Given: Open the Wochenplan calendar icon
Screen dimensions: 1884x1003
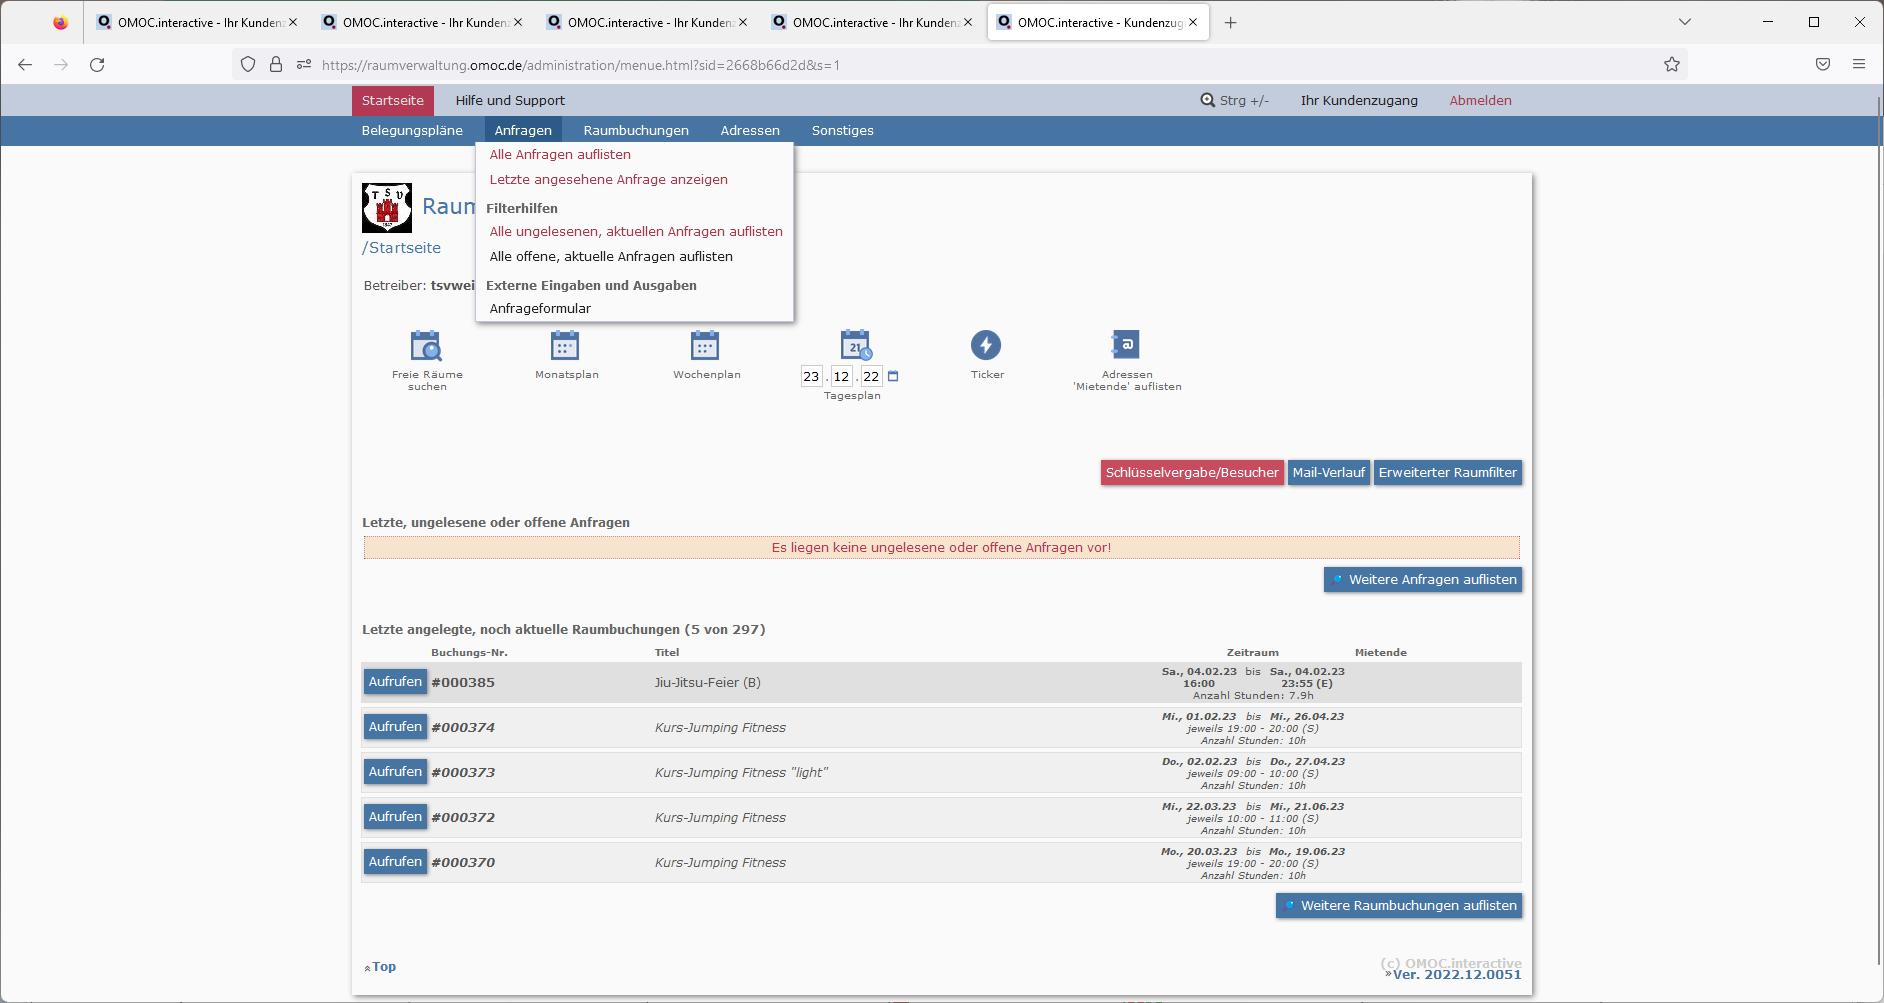Looking at the screenshot, I should click(705, 345).
